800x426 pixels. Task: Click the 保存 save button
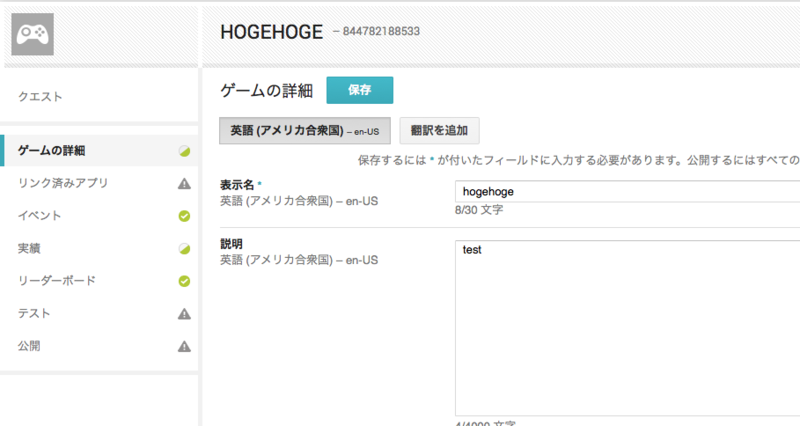coord(360,90)
